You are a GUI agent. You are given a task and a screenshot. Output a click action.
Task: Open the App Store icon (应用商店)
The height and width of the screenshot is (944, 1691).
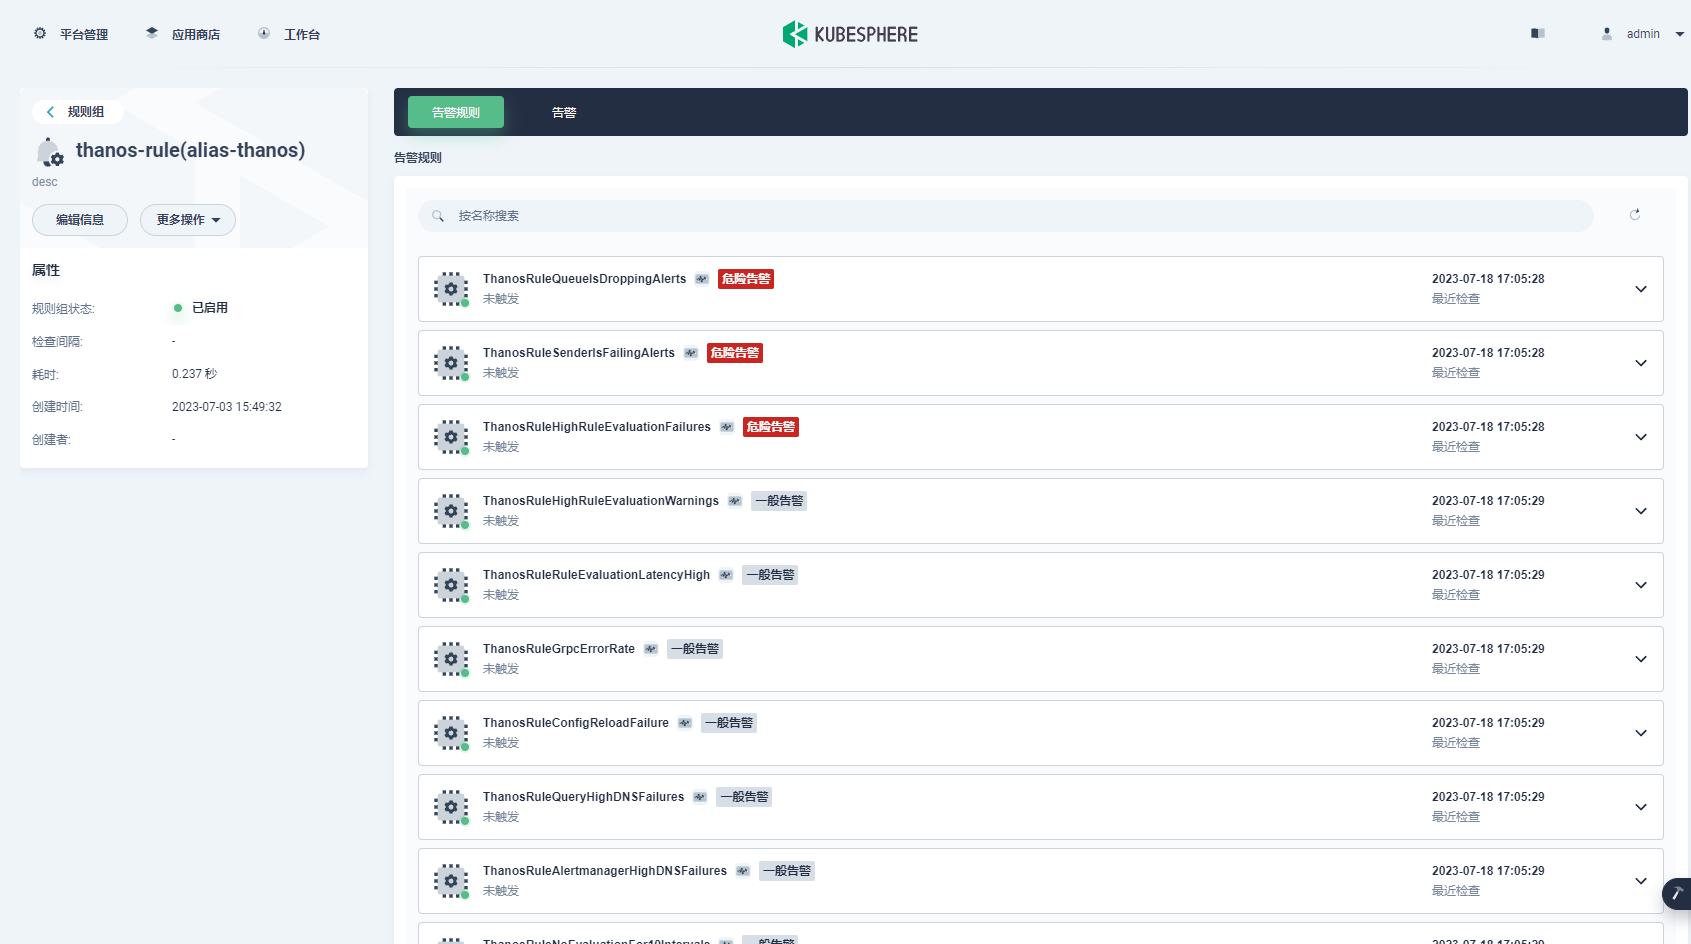152,33
